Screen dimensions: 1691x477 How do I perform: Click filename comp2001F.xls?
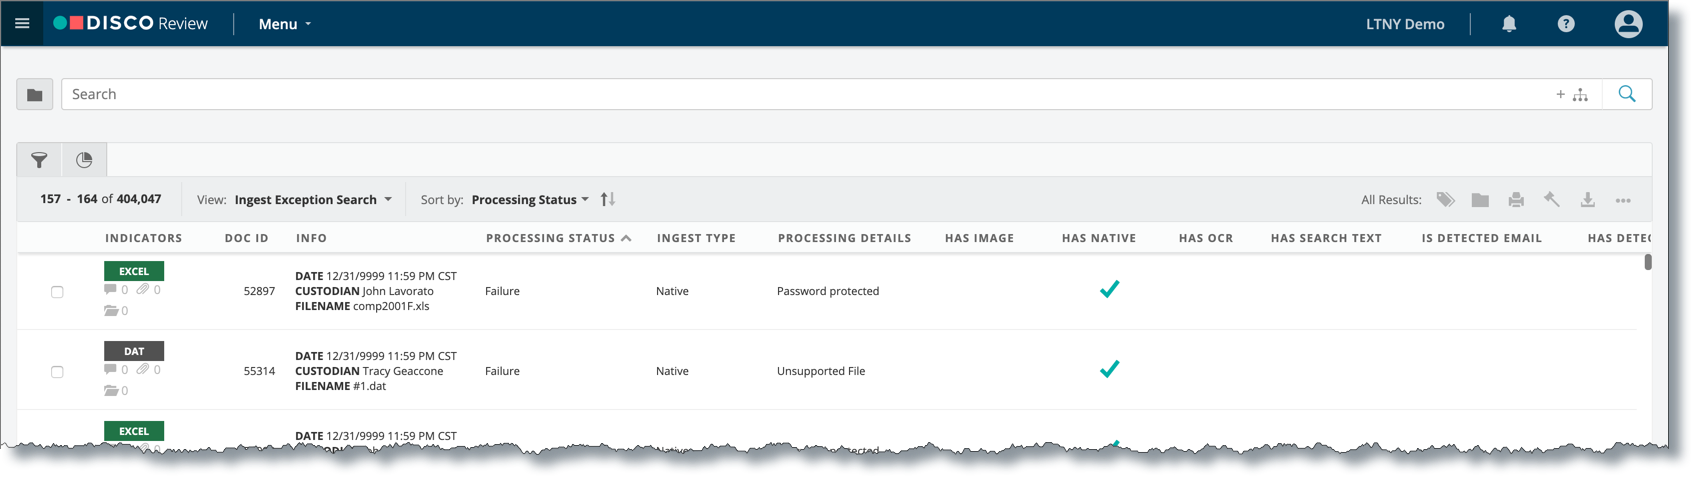(x=391, y=306)
